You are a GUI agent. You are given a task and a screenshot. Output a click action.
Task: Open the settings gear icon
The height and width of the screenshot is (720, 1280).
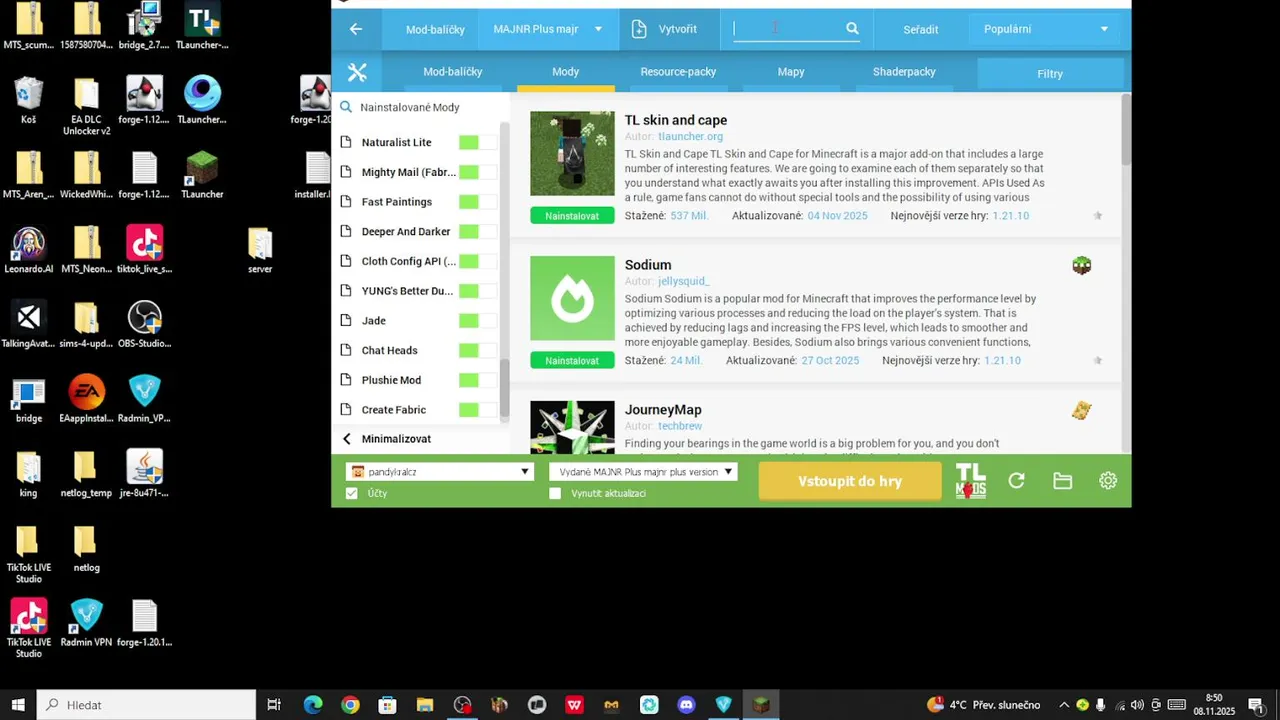tap(1108, 481)
